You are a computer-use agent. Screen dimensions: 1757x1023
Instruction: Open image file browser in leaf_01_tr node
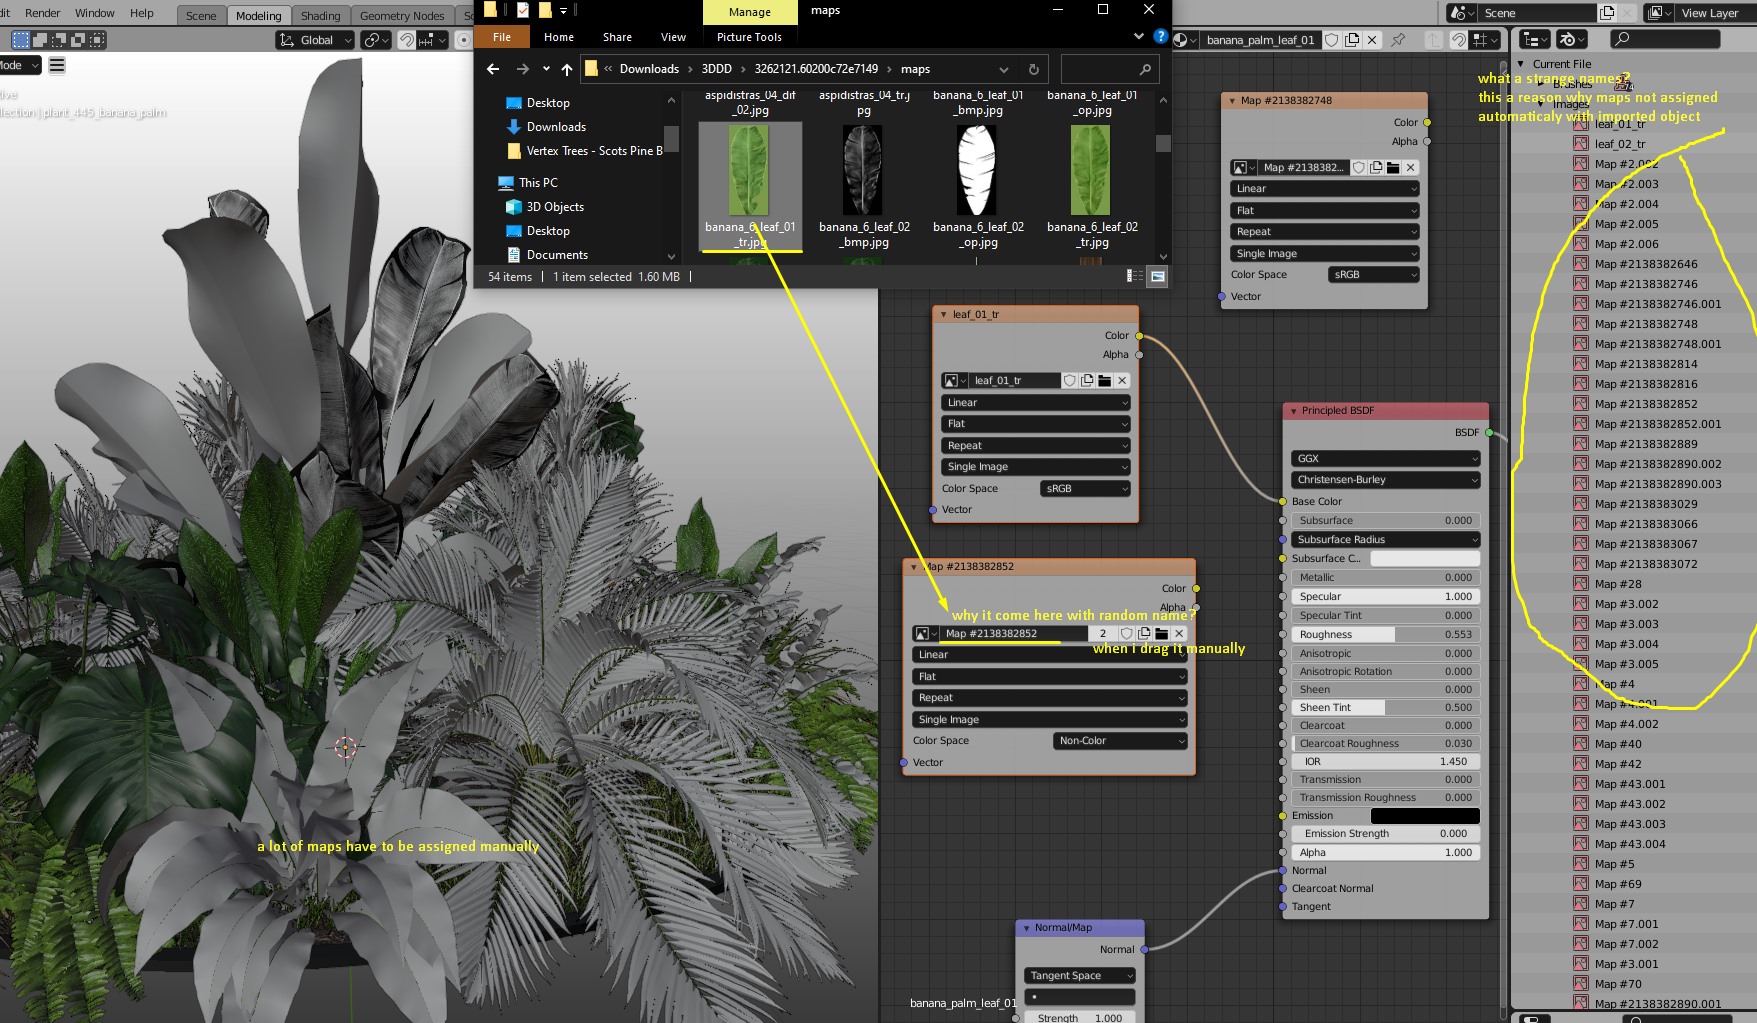click(x=1104, y=381)
